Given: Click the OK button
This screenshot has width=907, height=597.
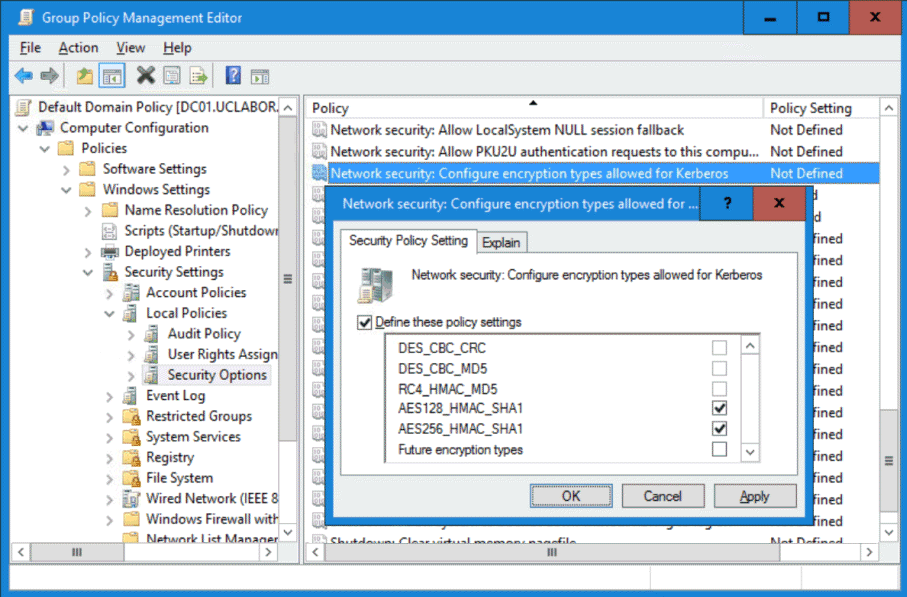Looking at the screenshot, I should click(x=570, y=496).
